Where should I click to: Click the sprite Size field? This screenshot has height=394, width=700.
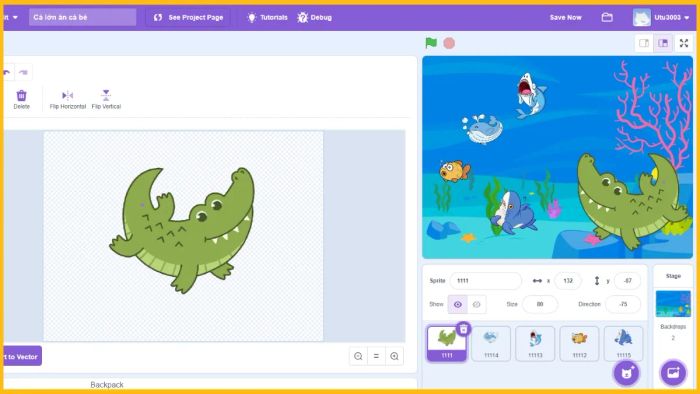click(x=540, y=304)
